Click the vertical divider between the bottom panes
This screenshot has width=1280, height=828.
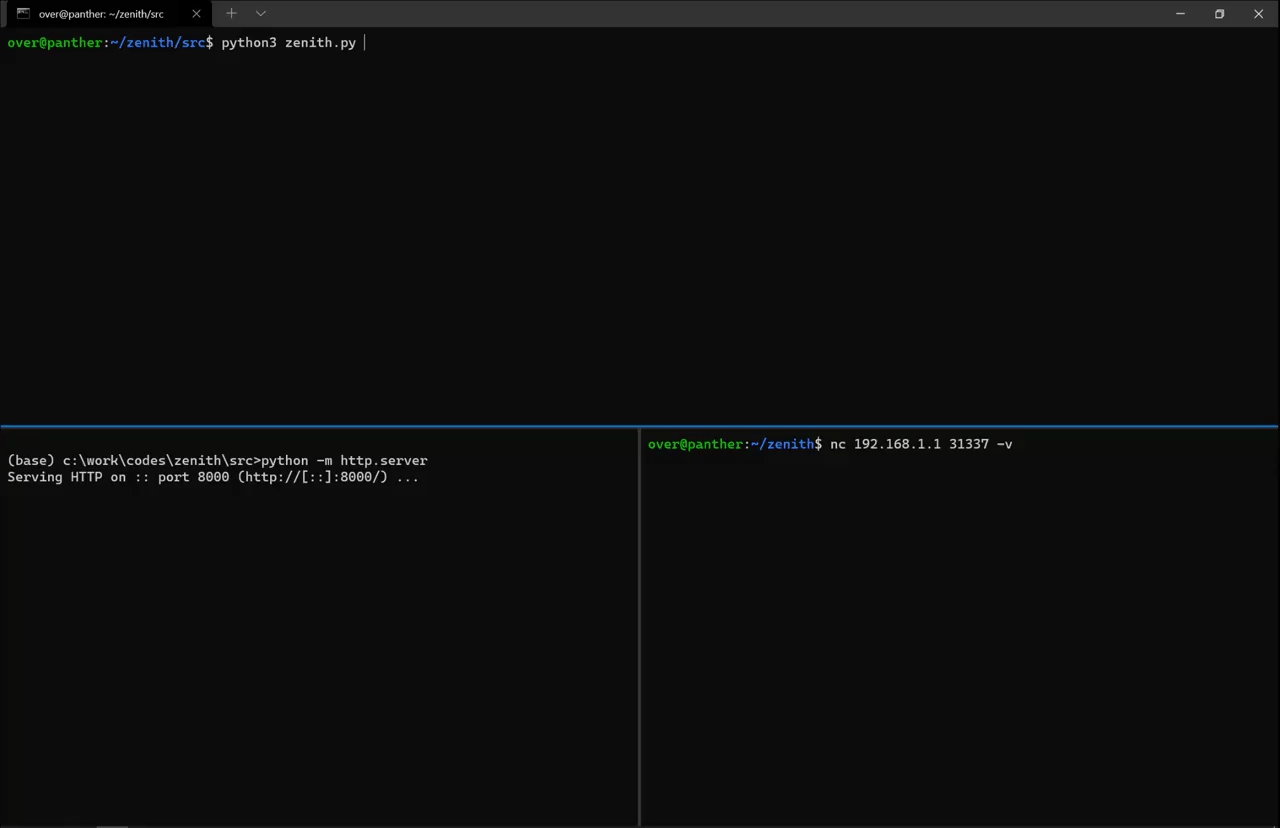click(640, 627)
